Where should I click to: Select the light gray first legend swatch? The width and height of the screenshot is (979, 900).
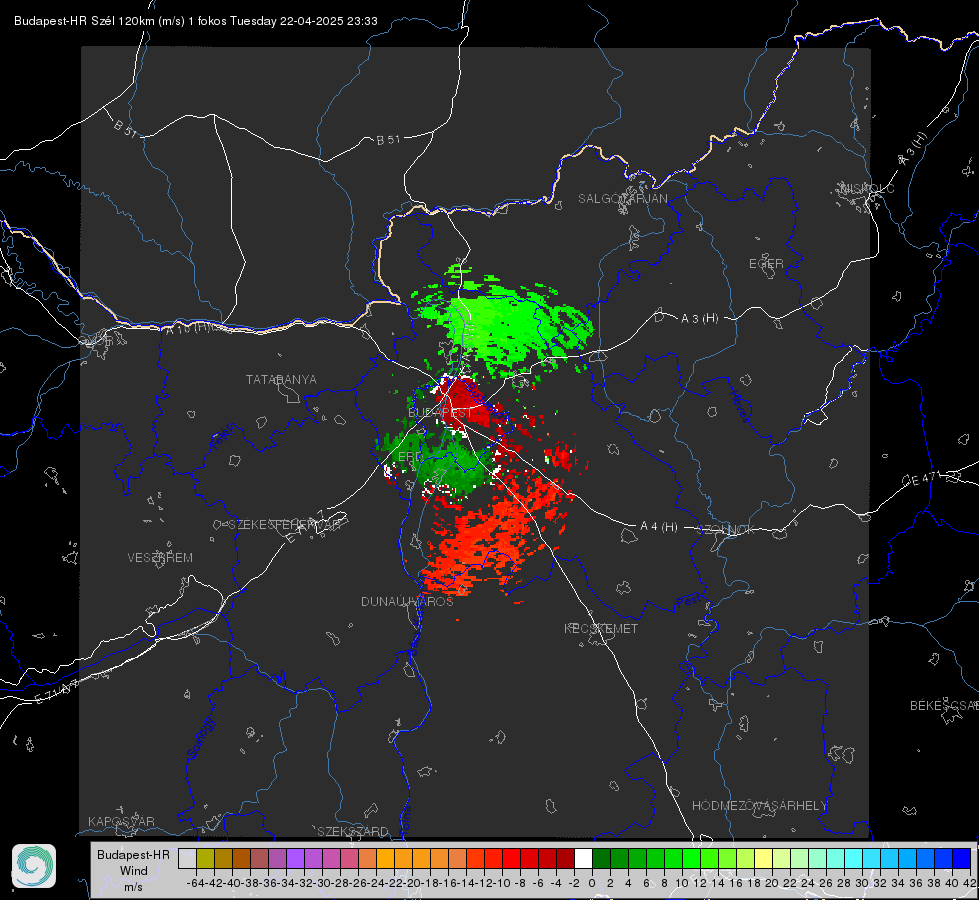coord(187,858)
